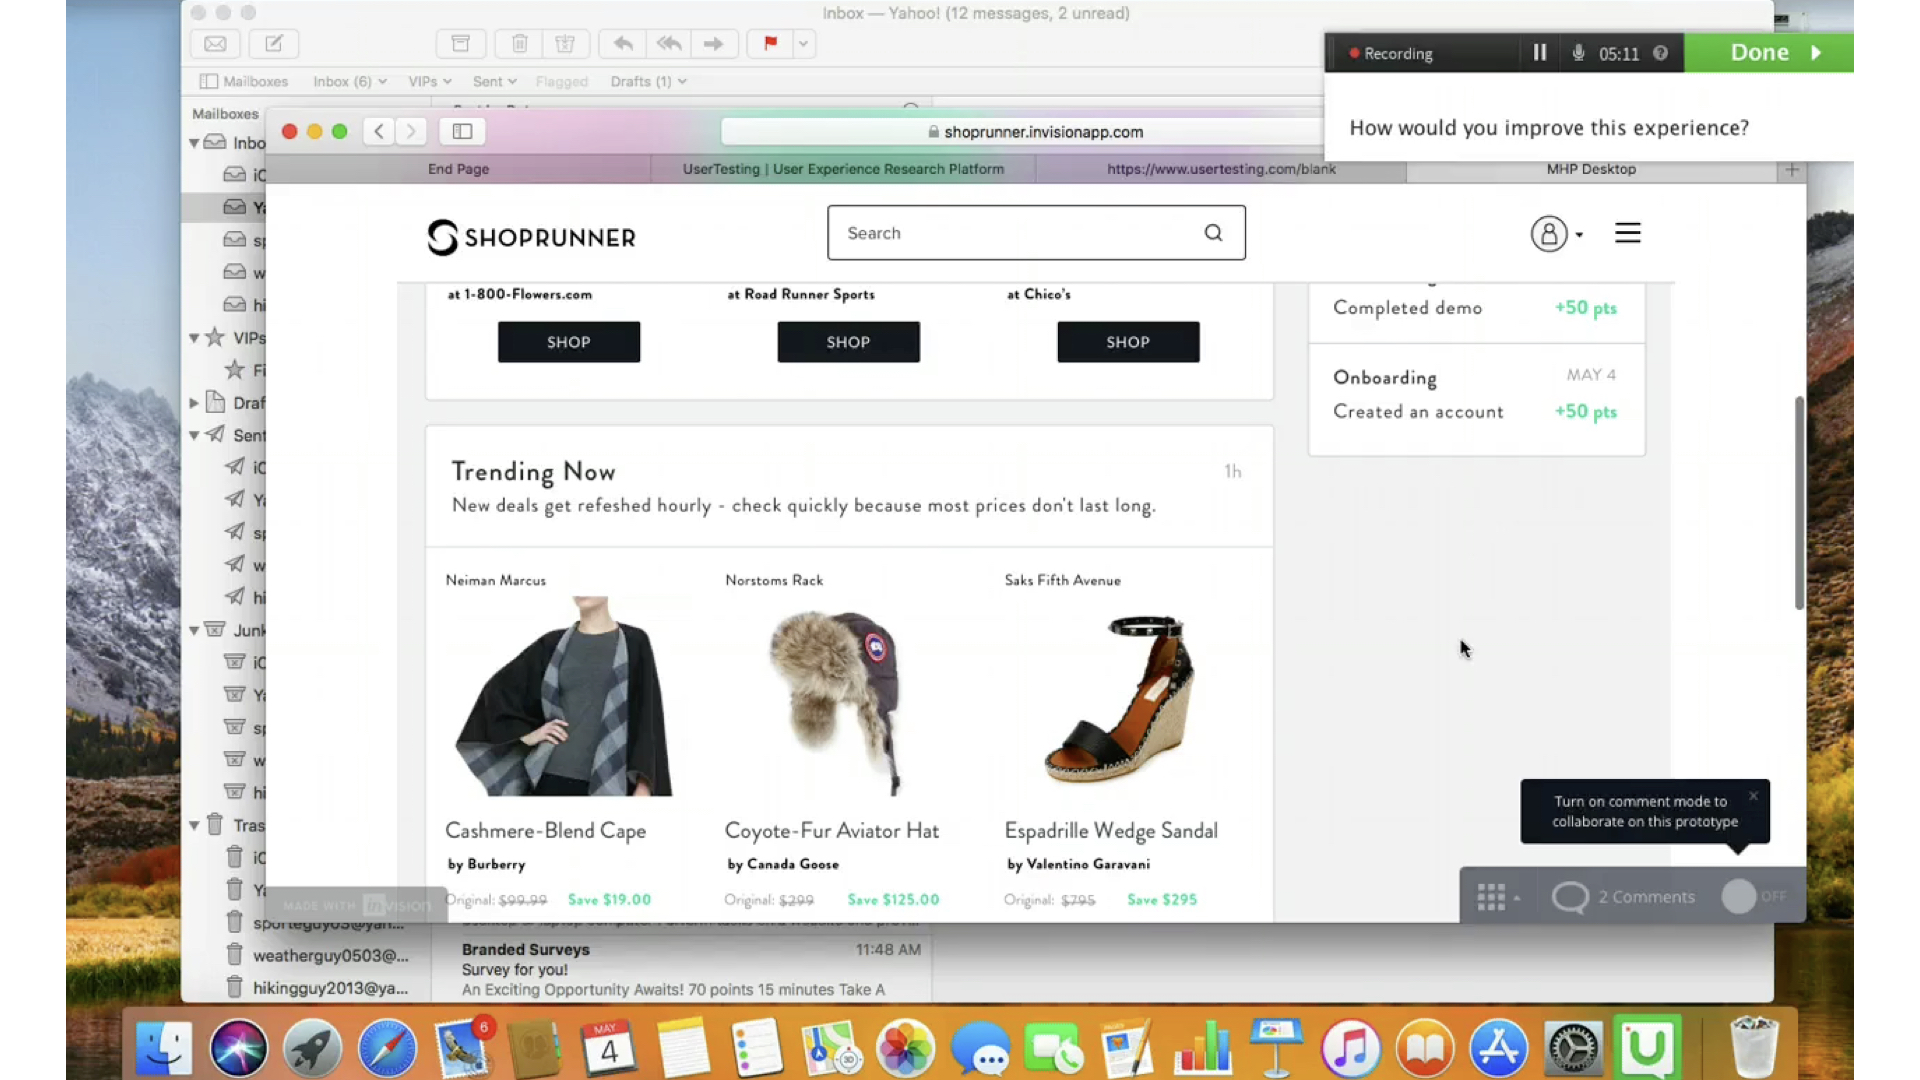Click the green Done button
Screen dimensions: 1920x1080
coord(1769,53)
